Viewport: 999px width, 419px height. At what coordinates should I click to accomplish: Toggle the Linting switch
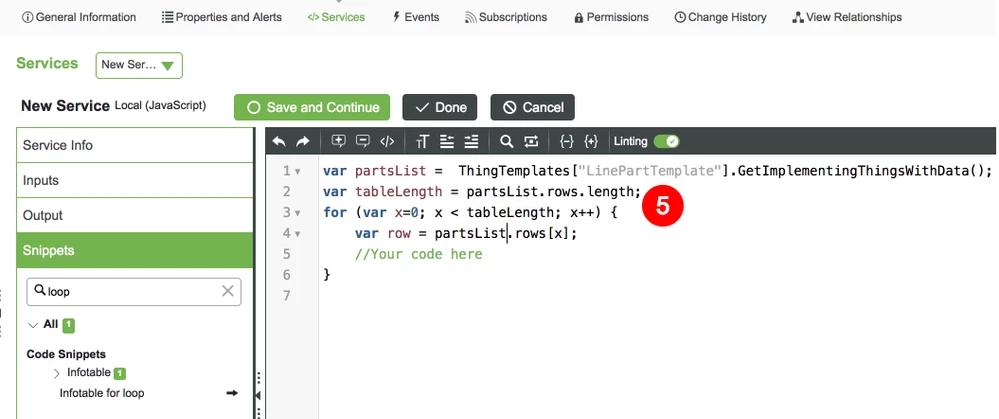tap(666, 141)
